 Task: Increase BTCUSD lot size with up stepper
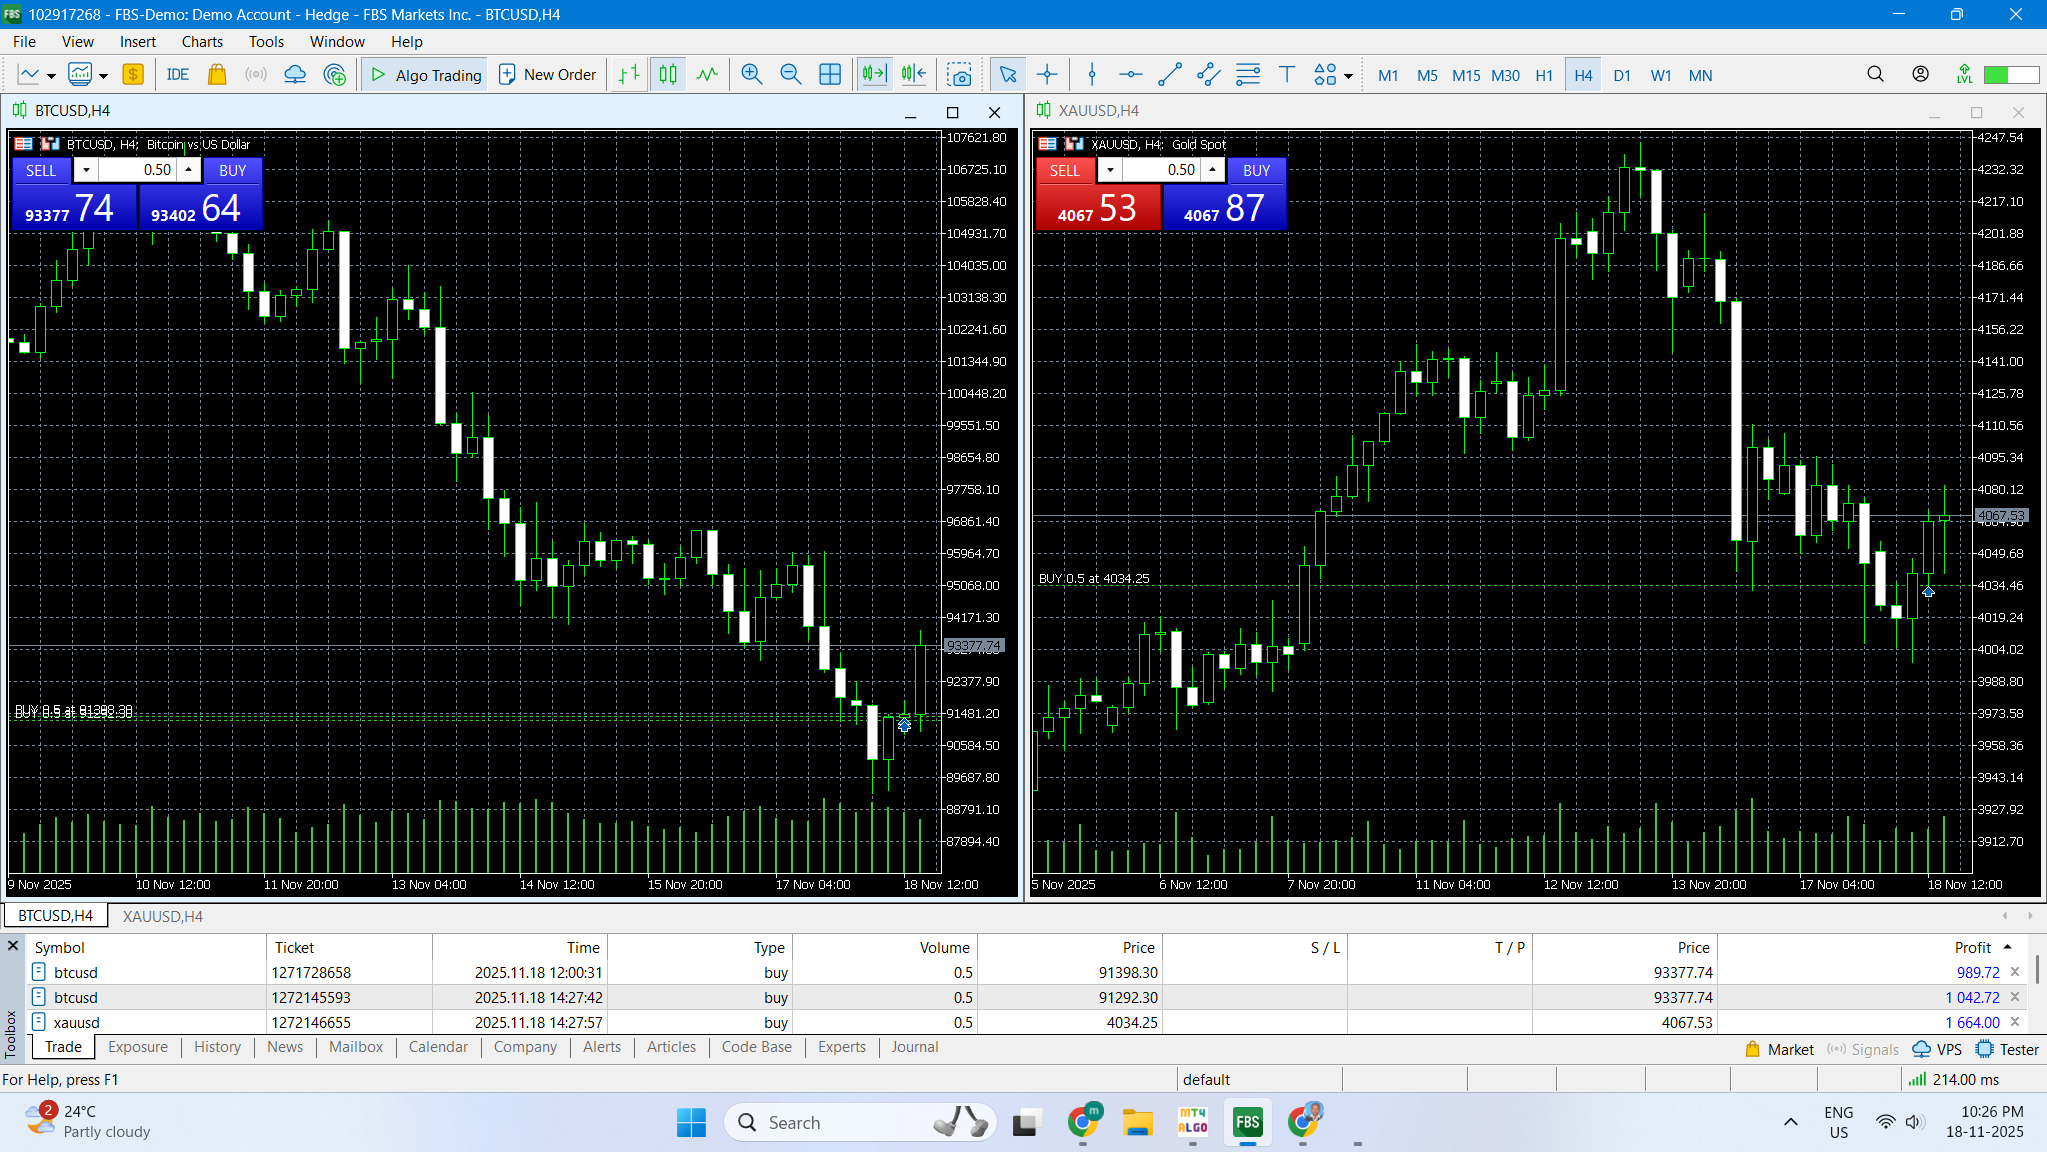coord(188,170)
